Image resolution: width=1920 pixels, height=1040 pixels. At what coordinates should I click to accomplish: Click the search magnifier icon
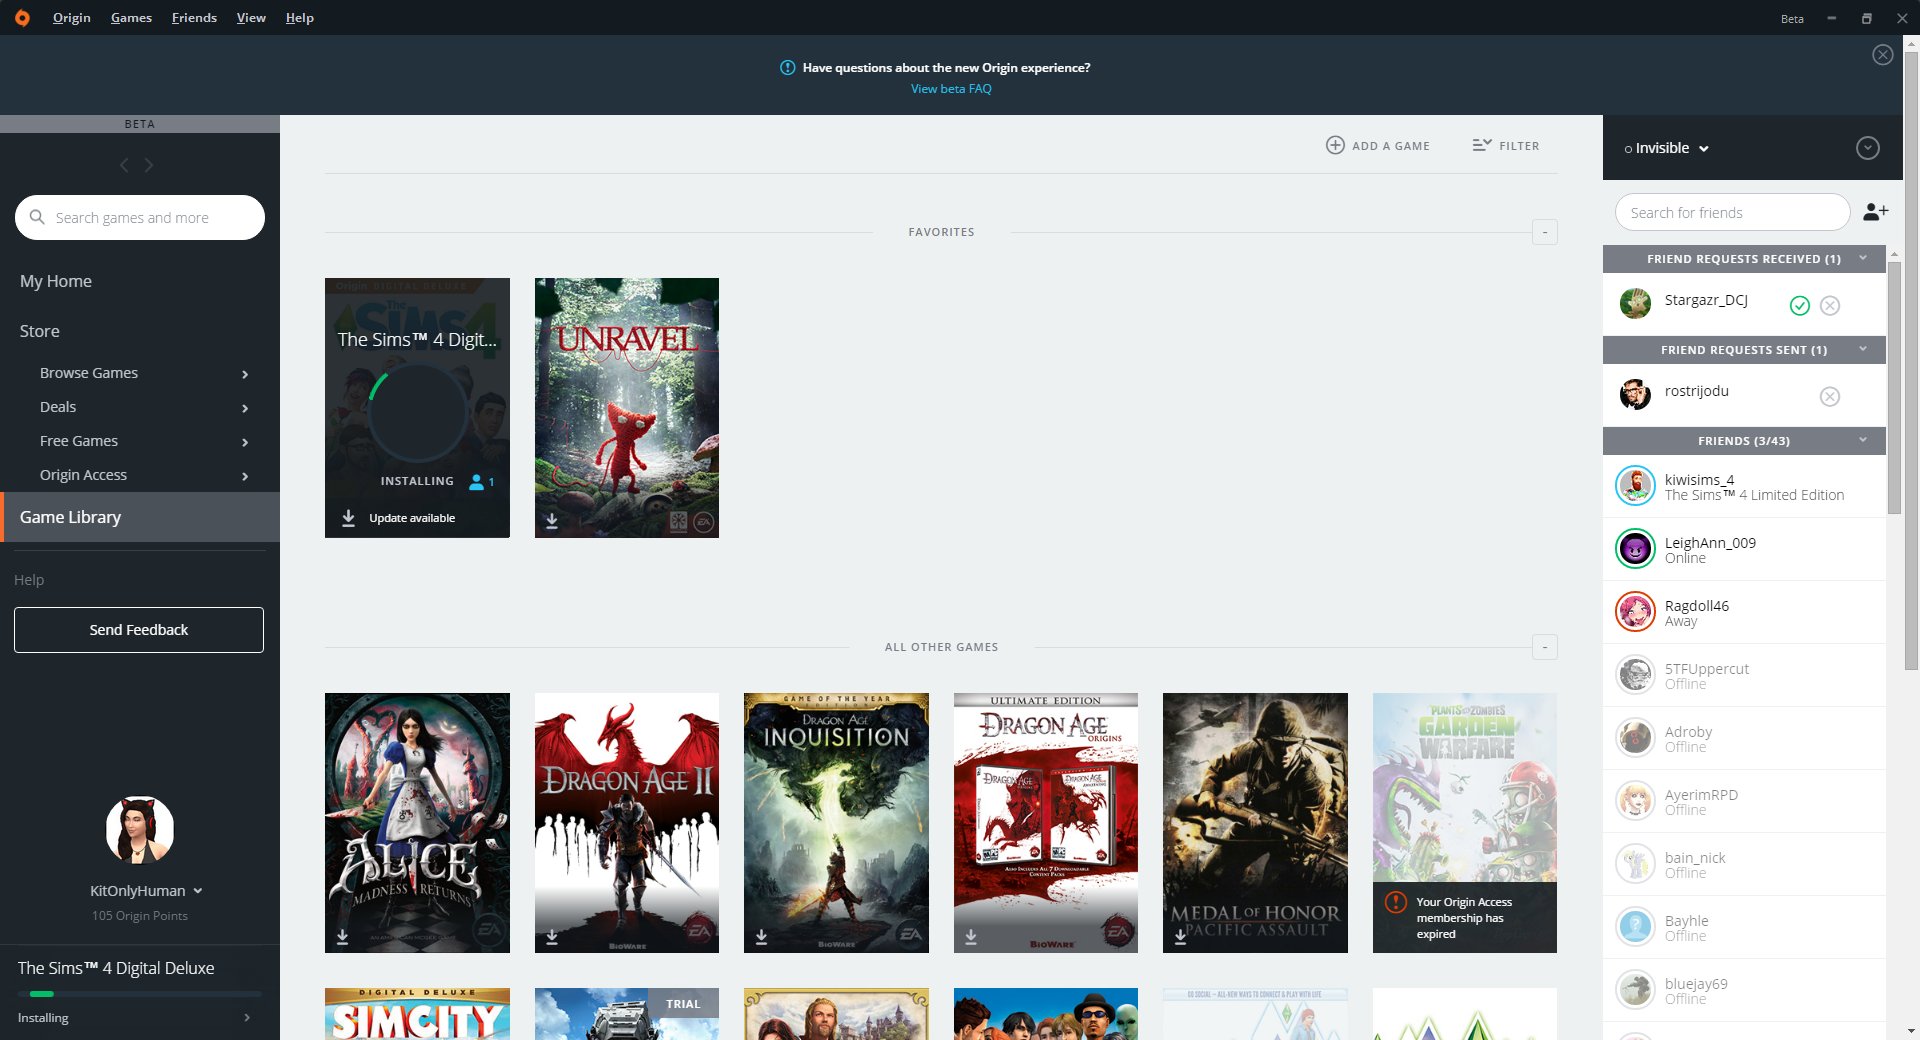pyautogui.click(x=37, y=217)
